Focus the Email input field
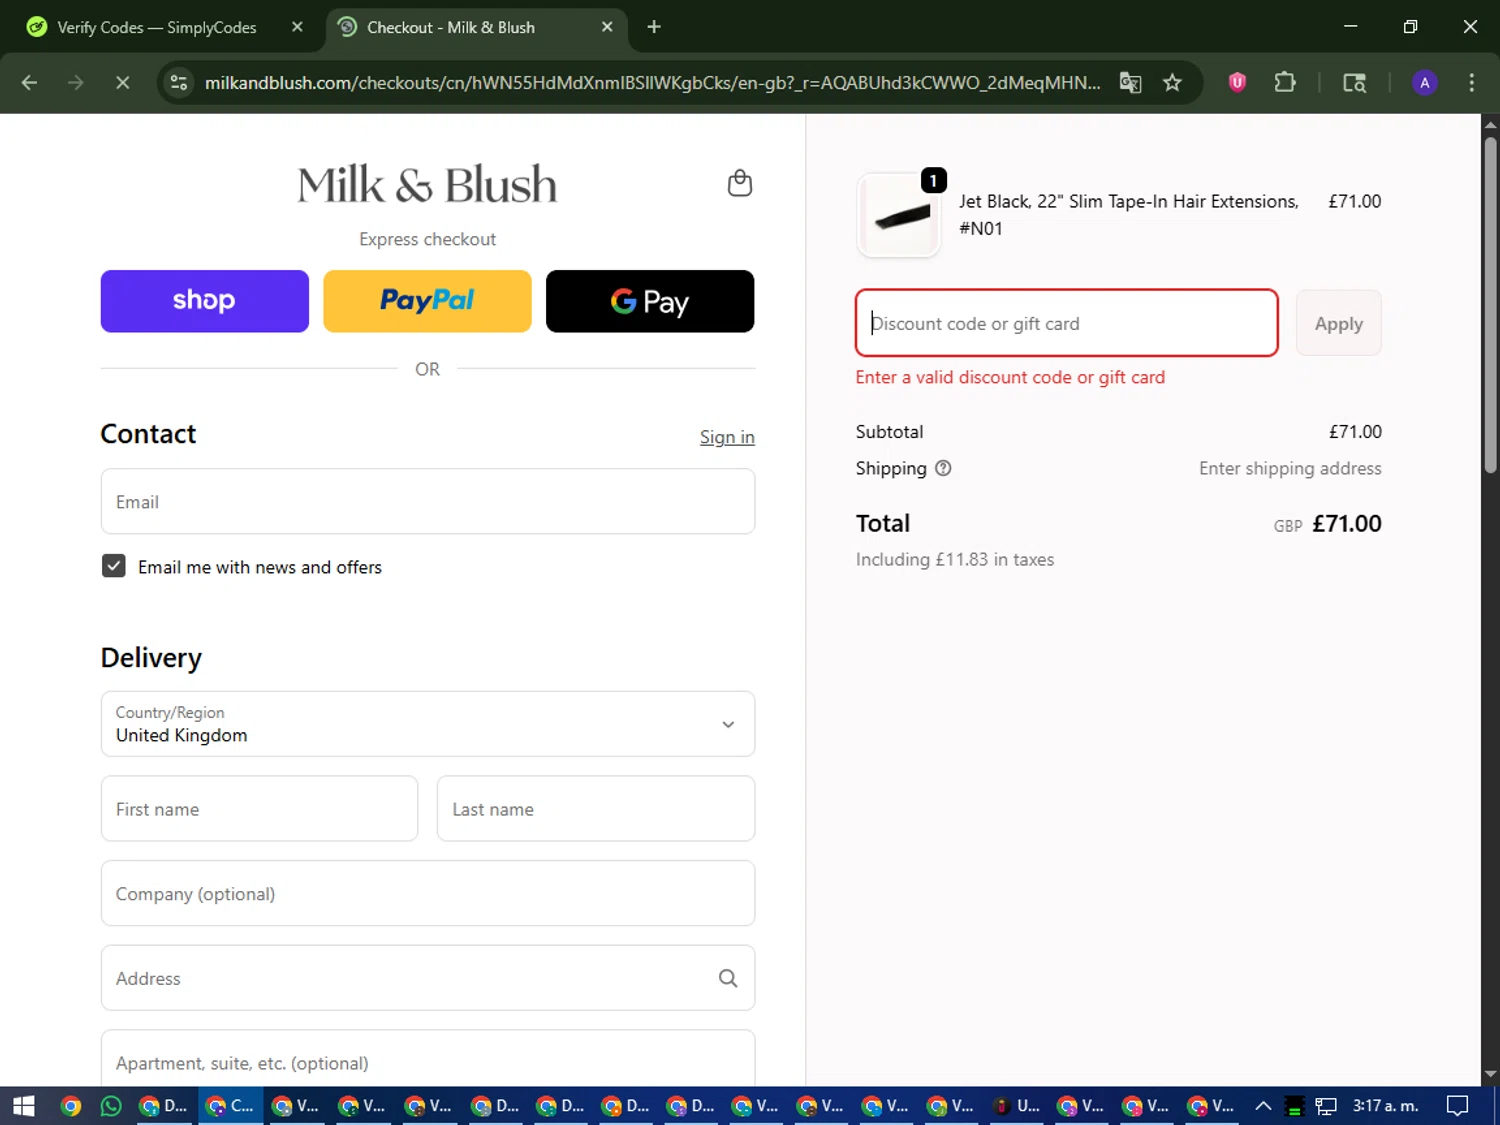1500x1125 pixels. click(428, 501)
